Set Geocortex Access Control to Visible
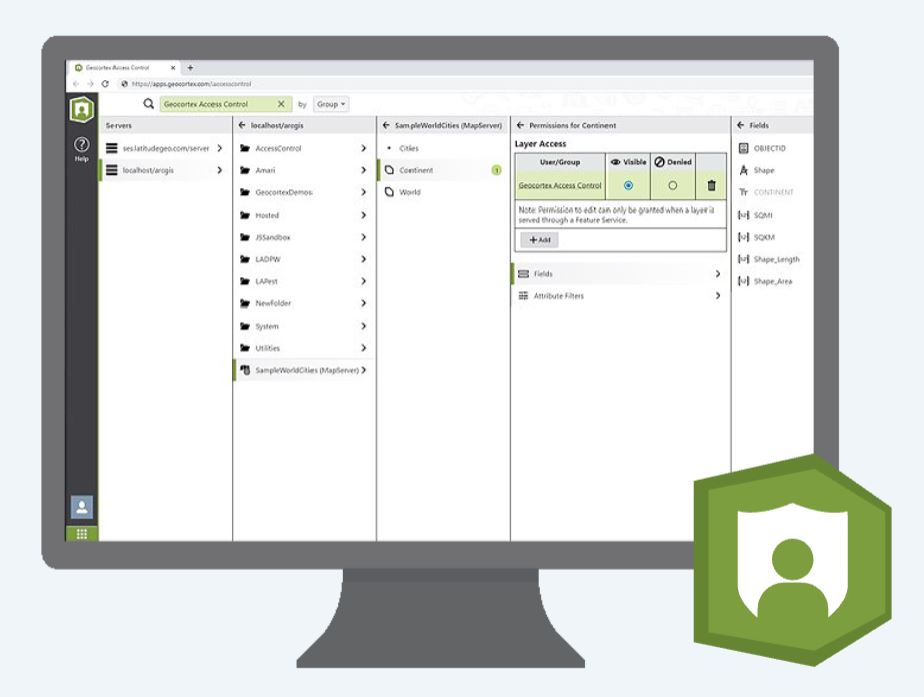 628,186
